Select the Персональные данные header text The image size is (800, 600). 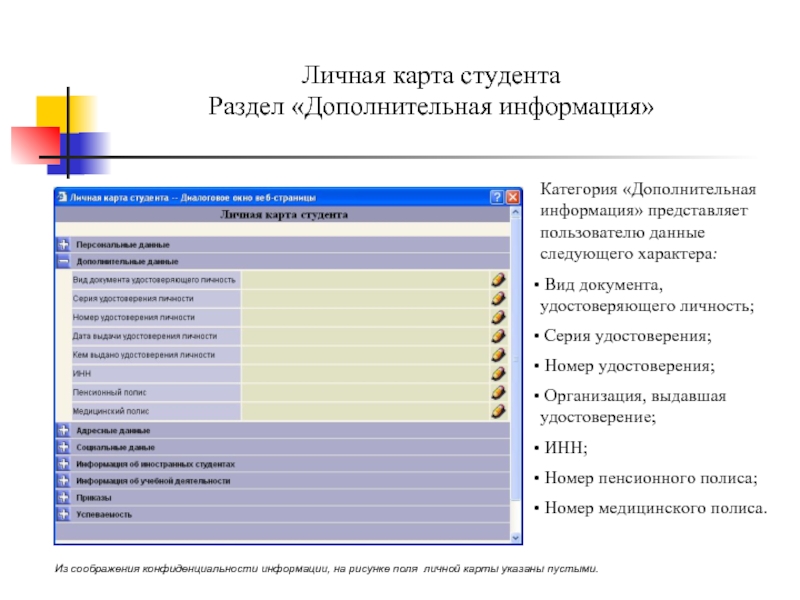tap(123, 245)
